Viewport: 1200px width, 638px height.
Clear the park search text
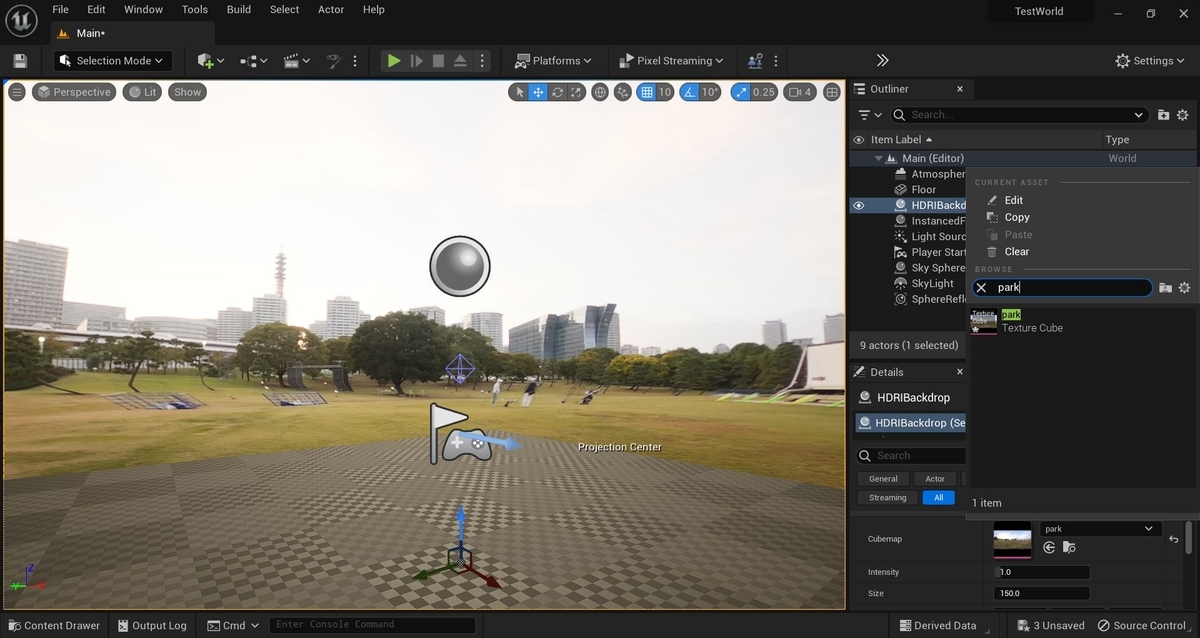981,288
